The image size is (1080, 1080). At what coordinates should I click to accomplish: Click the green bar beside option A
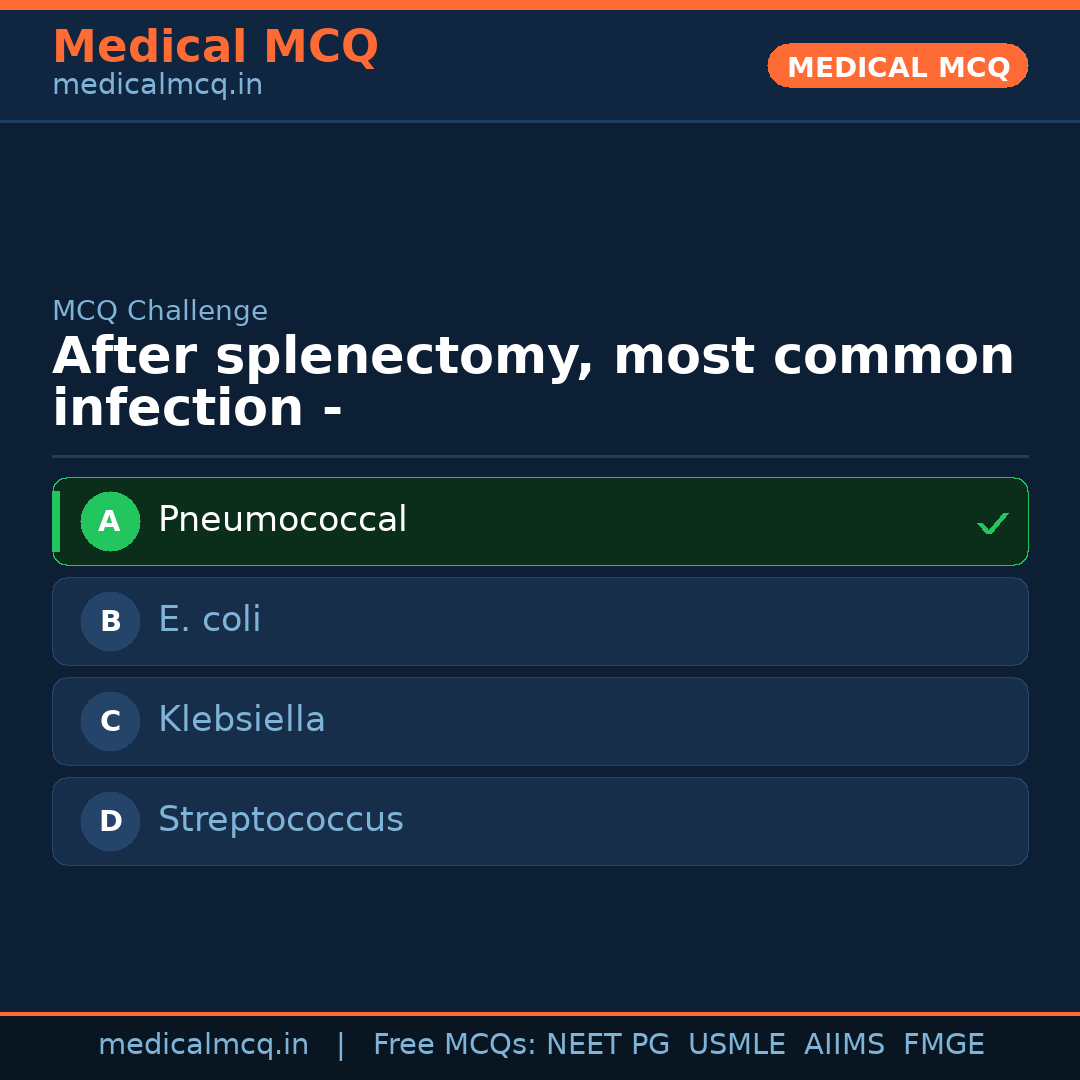coord(56,521)
